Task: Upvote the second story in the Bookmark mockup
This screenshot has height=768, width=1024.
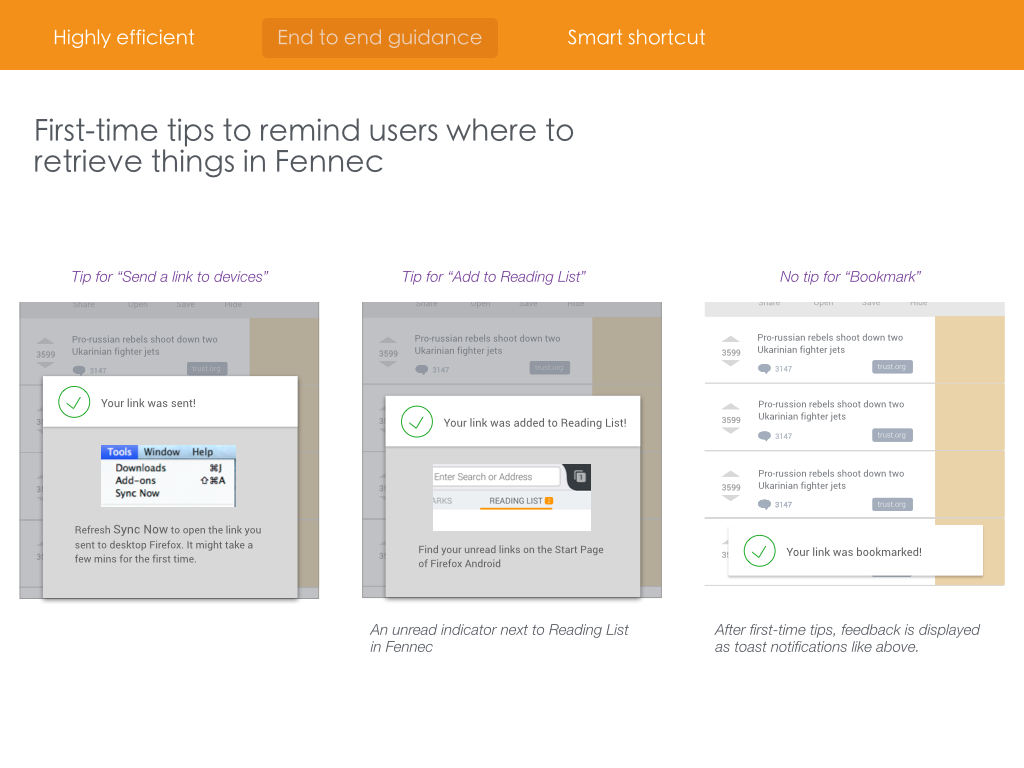Action: tap(730, 408)
